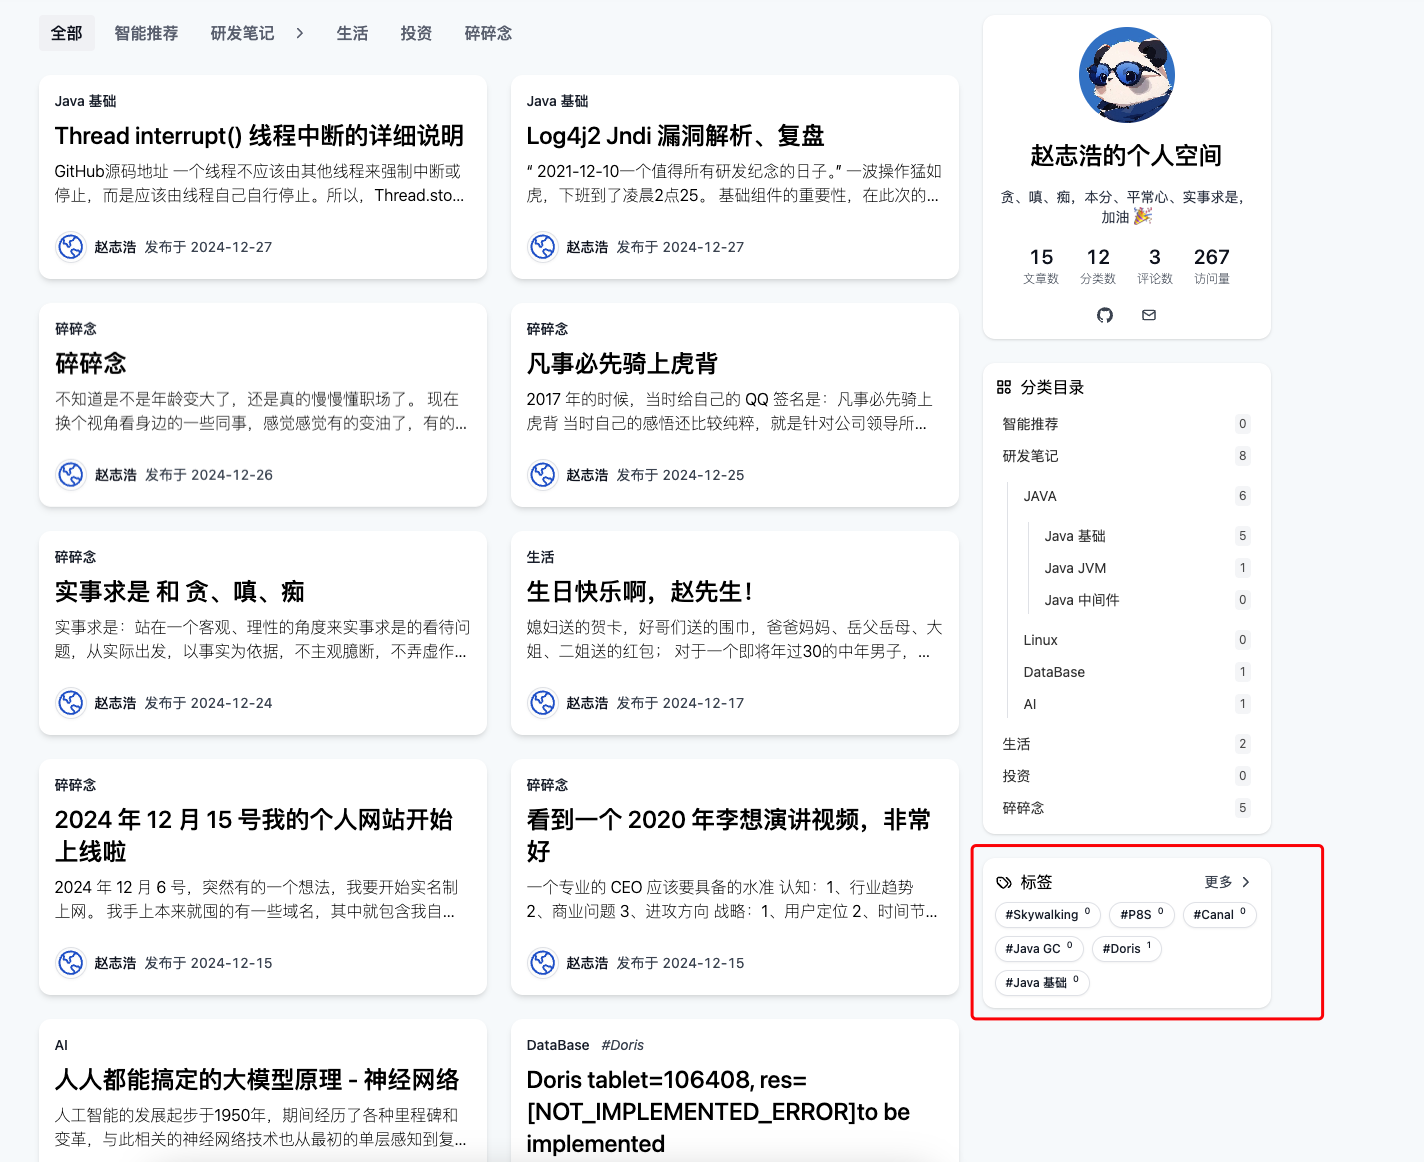Open article 实事求是 和 贪、嗔、痴
This screenshot has height=1162, width=1424.
point(180,592)
